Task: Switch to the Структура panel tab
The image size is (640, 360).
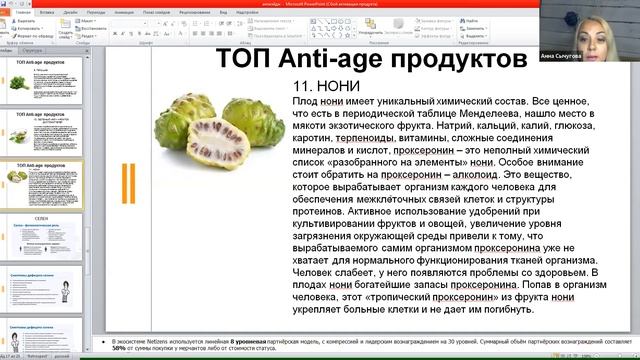Action: pyautogui.click(x=32, y=51)
